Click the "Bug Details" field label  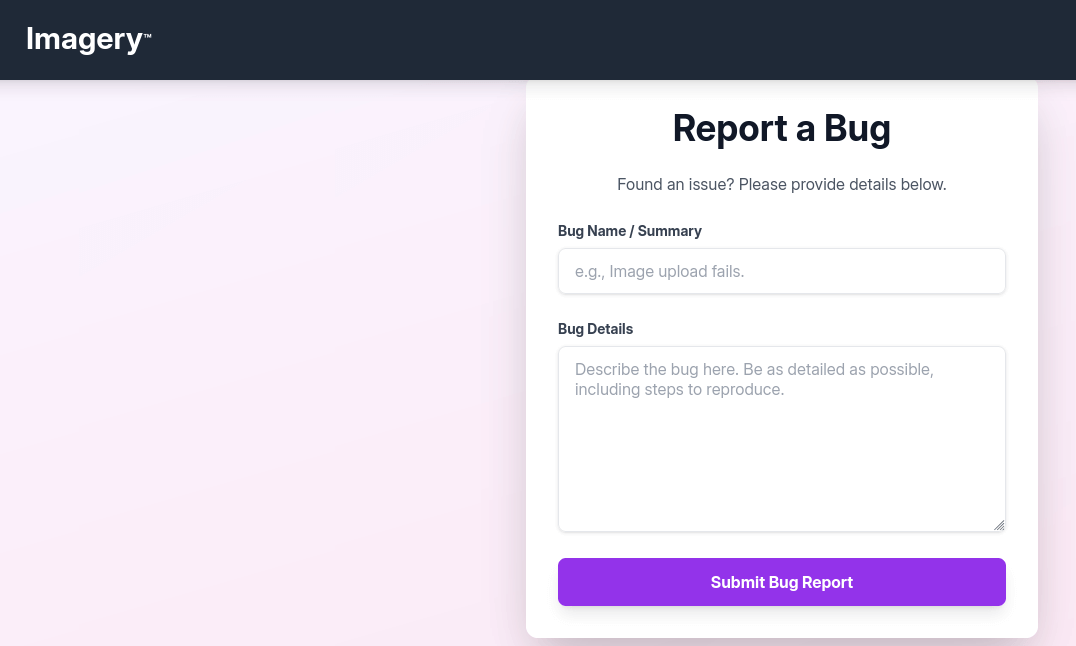[595, 329]
